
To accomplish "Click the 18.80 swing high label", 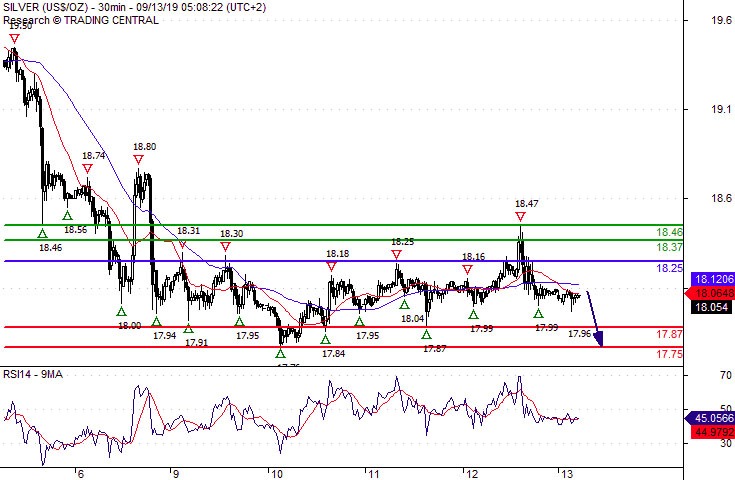I will pyautogui.click(x=144, y=147).
